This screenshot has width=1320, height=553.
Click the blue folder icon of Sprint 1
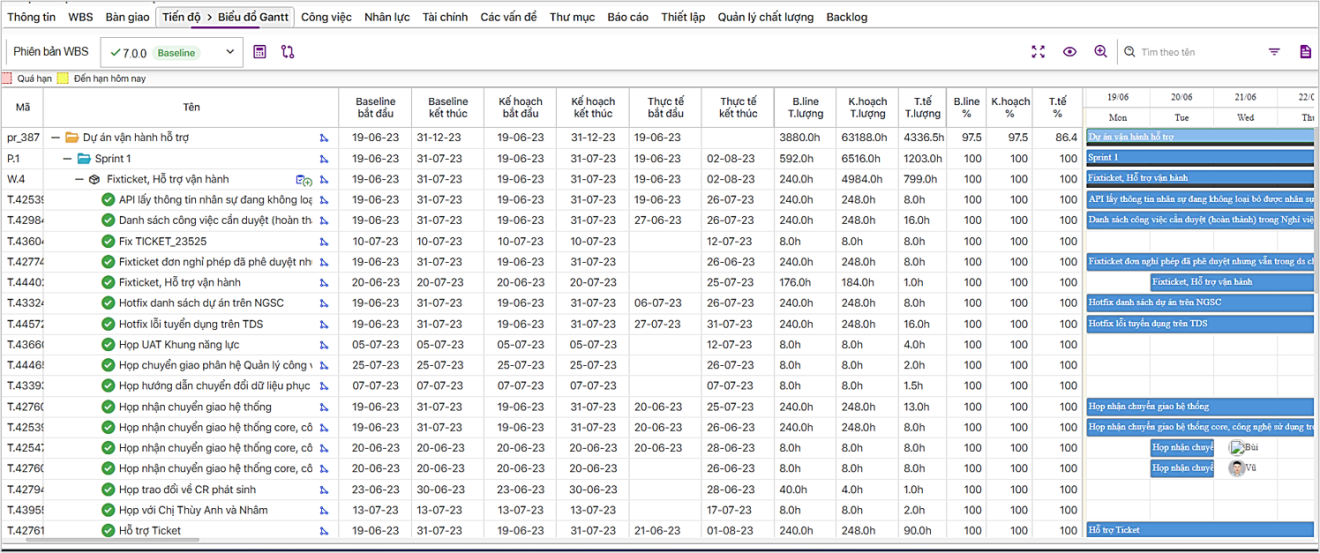click(x=84, y=159)
